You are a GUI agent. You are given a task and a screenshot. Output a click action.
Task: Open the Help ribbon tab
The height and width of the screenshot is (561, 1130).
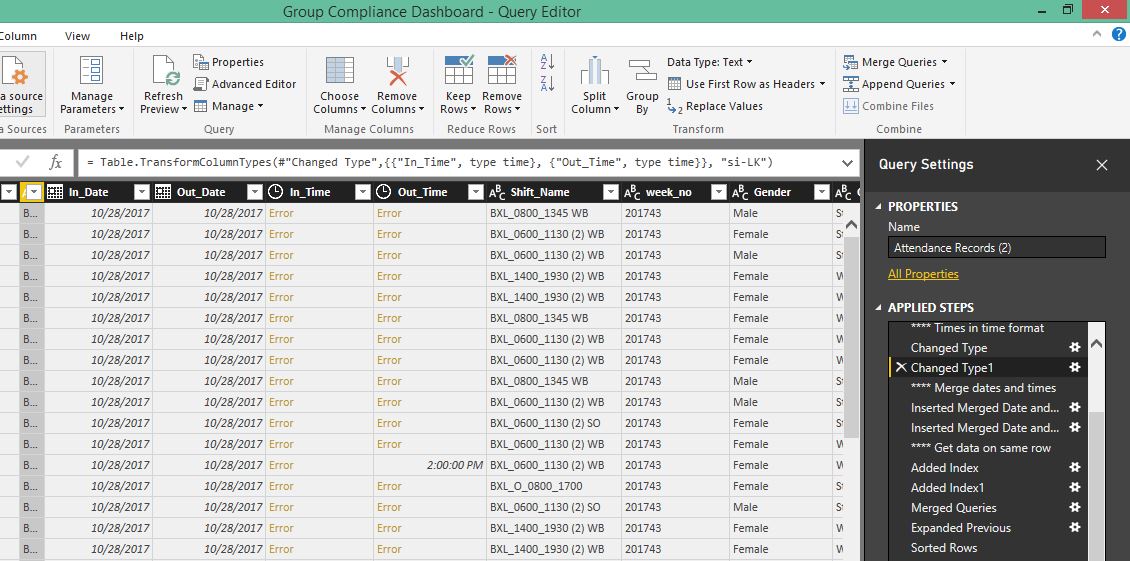[x=131, y=36]
